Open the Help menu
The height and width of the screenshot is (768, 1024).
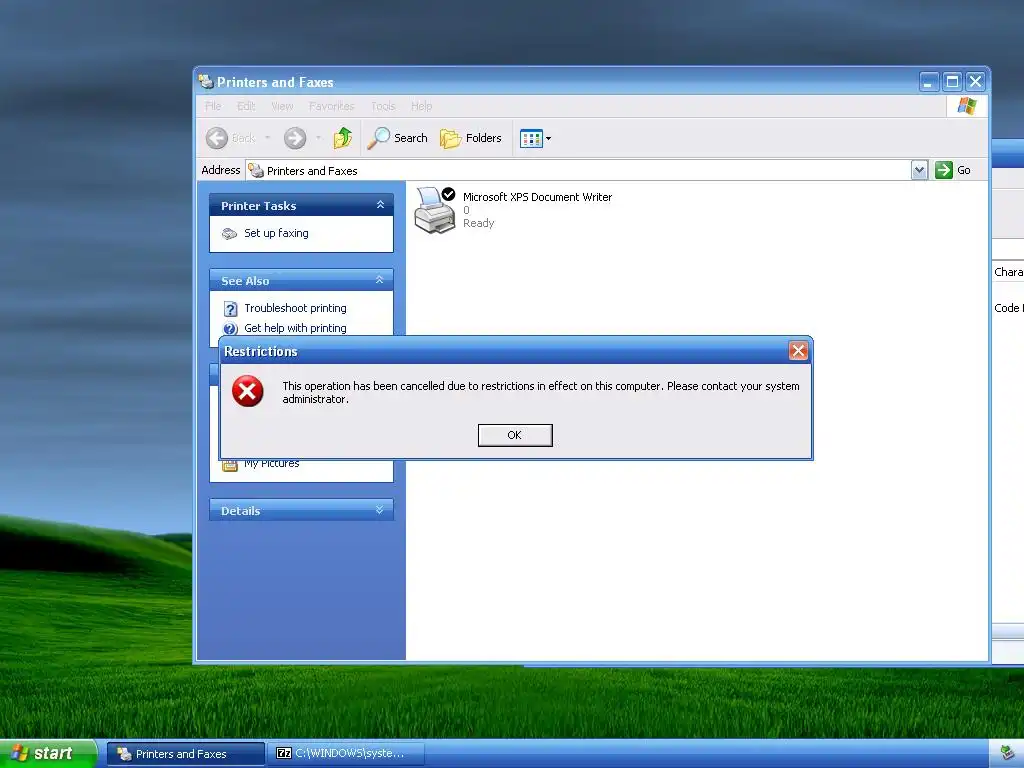pyautogui.click(x=421, y=106)
